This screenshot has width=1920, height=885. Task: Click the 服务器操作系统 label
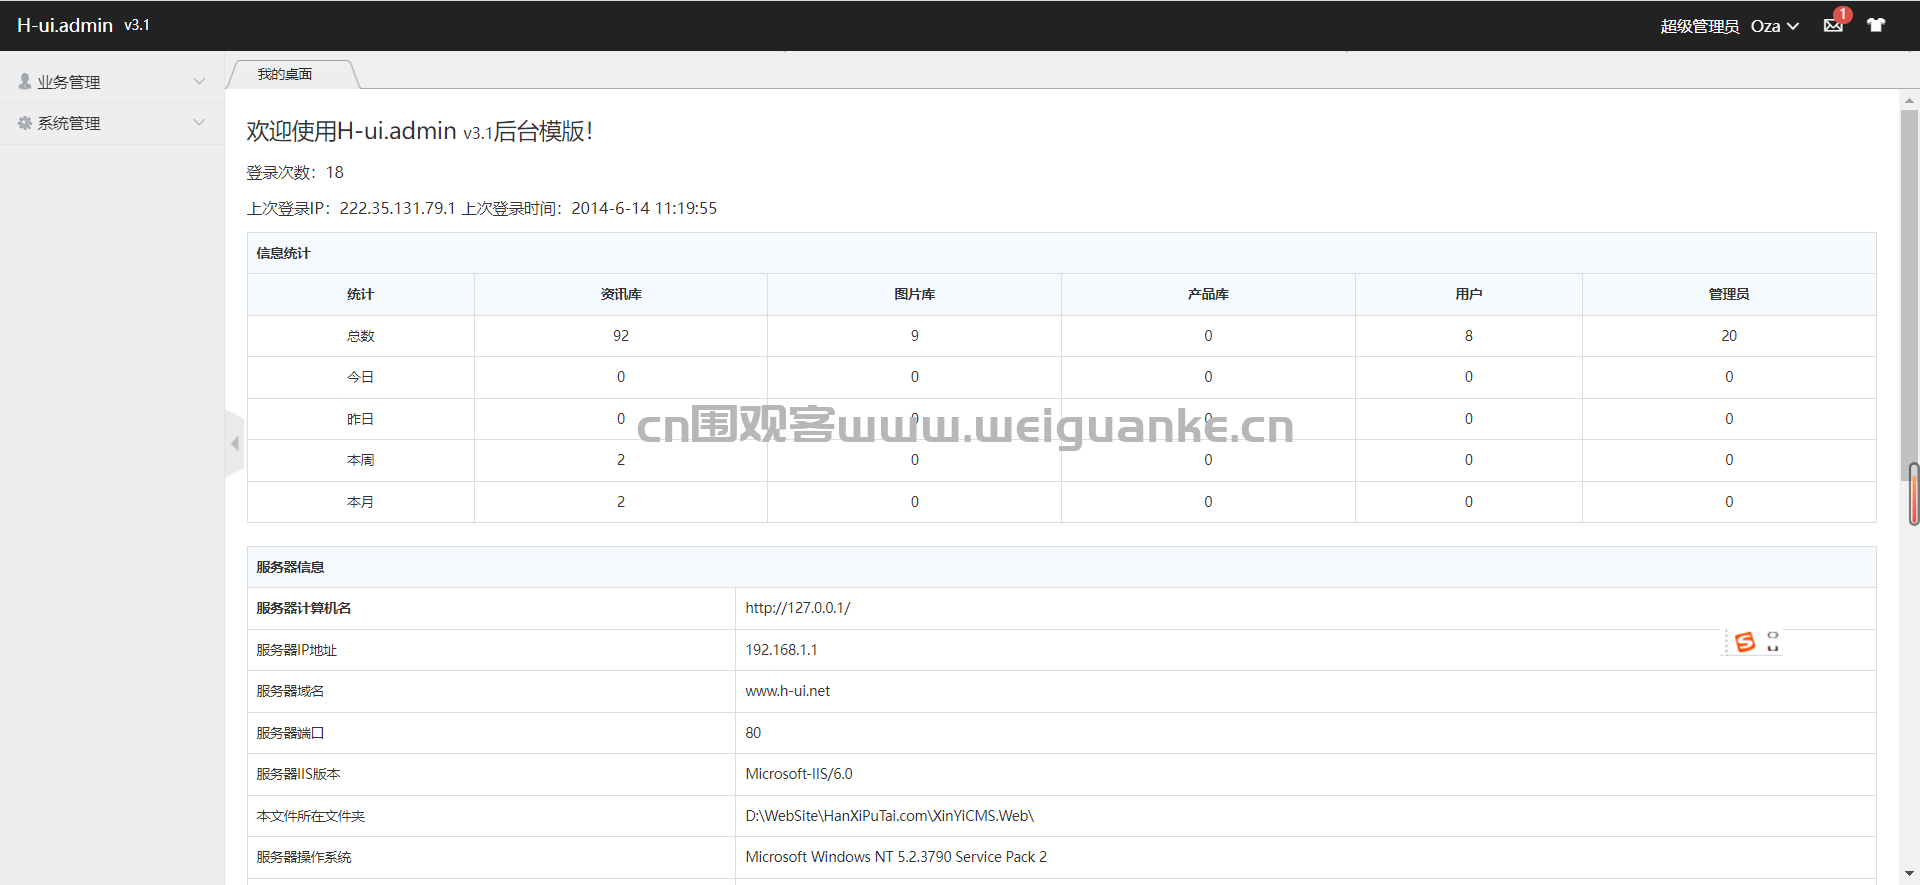click(304, 857)
